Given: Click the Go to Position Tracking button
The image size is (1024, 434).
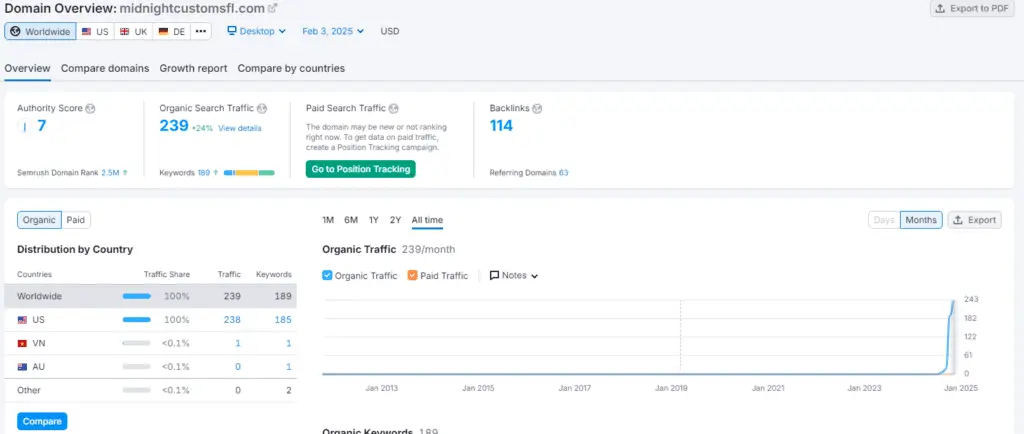Looking at the screenshot, I should point(360,169).
